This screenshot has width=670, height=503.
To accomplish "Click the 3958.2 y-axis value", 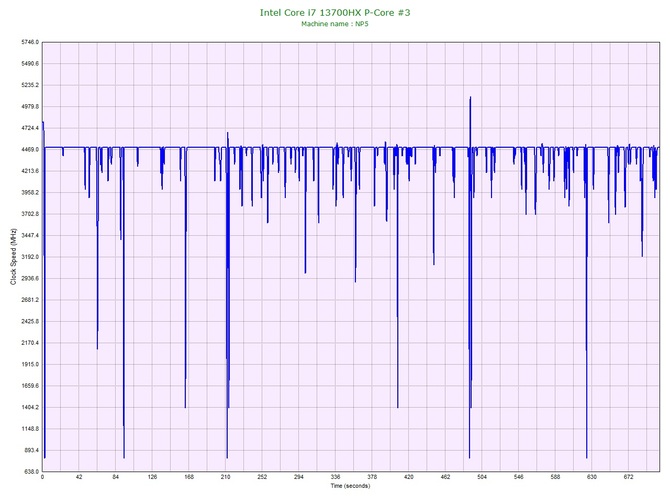I will [x=30, y=192].
